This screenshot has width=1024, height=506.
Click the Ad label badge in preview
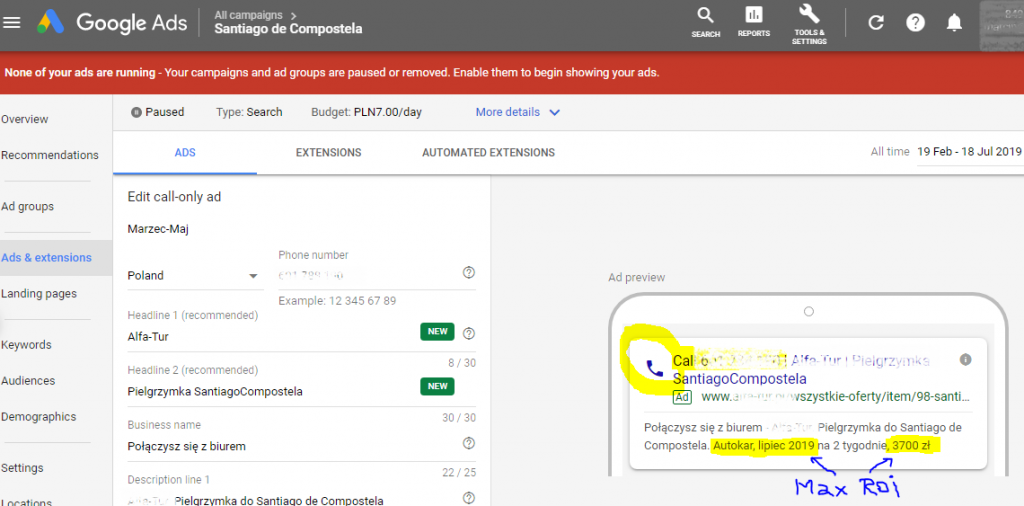(x=682, y=397)
